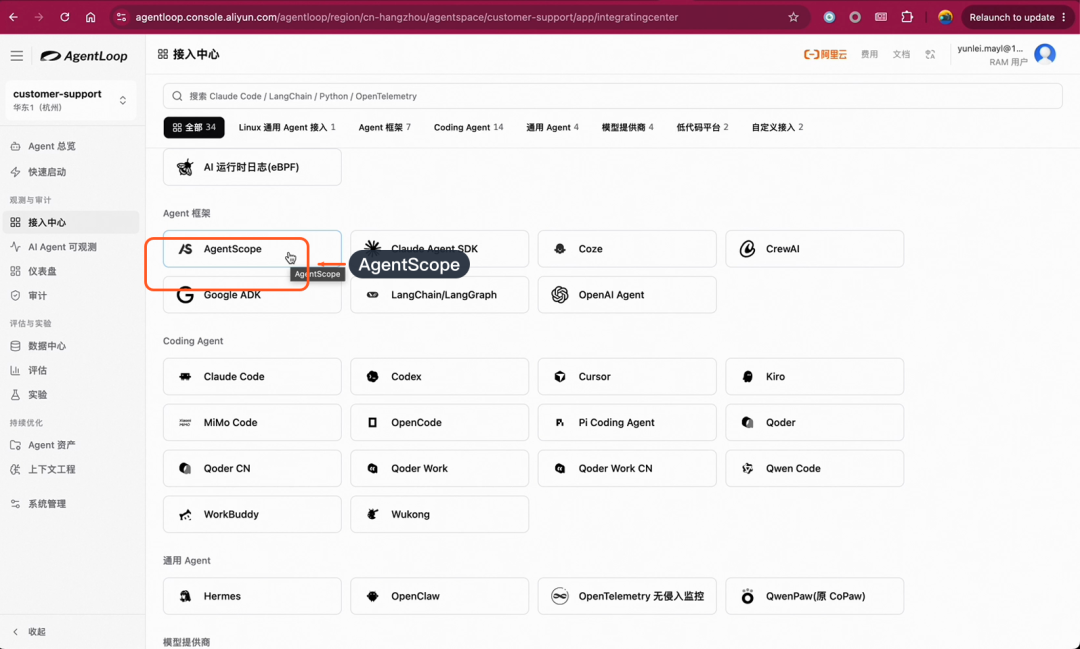Open the browser extensions puzzle icon
This screenshot has width=1080, height=649.
pos(906,17)
